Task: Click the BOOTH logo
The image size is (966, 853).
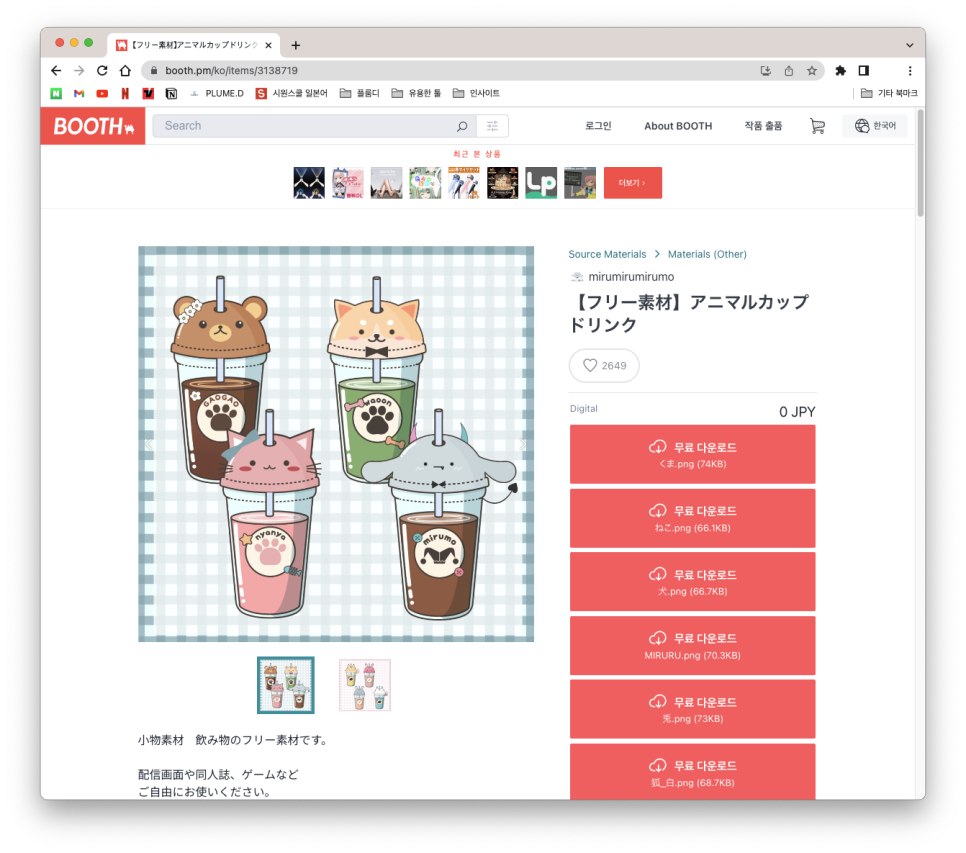Action: tap(93, 126)
